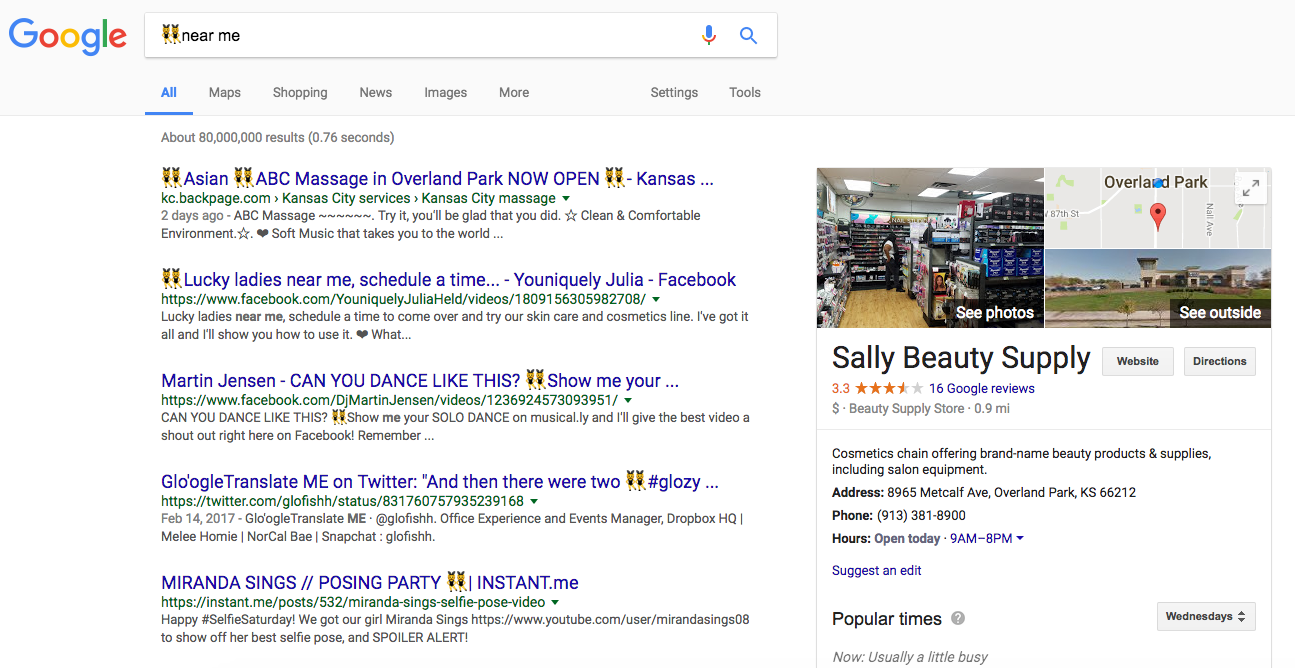Expand arrow next to instant.me URL
1295x668 pixels.
click(555, 603)
